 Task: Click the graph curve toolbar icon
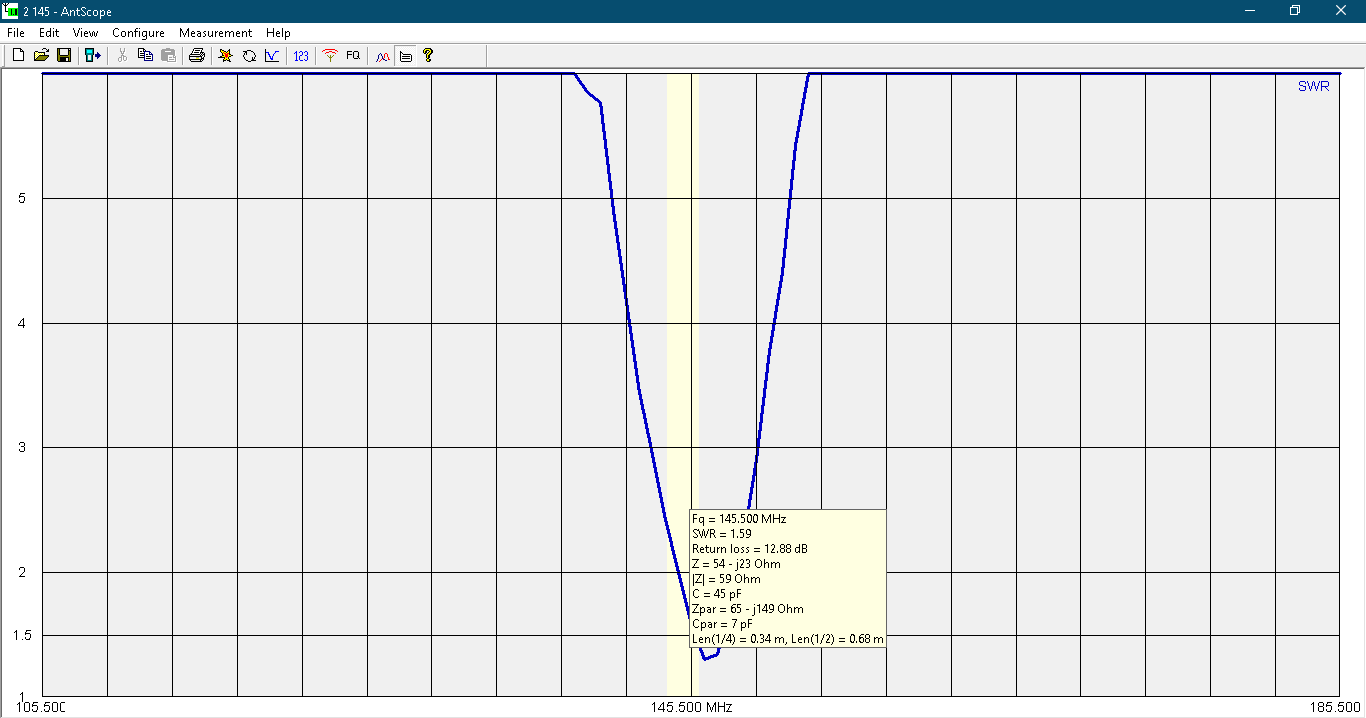(x=271, y=56)
